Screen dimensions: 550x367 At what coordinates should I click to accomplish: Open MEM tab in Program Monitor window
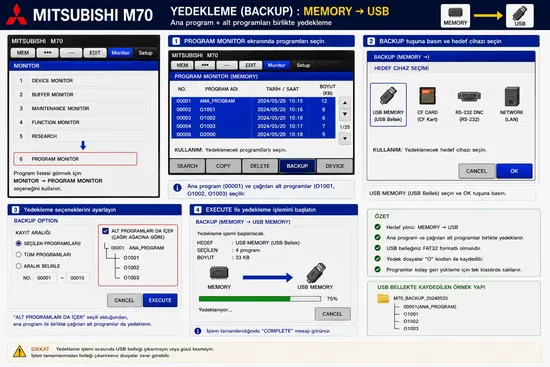(182, 65)
